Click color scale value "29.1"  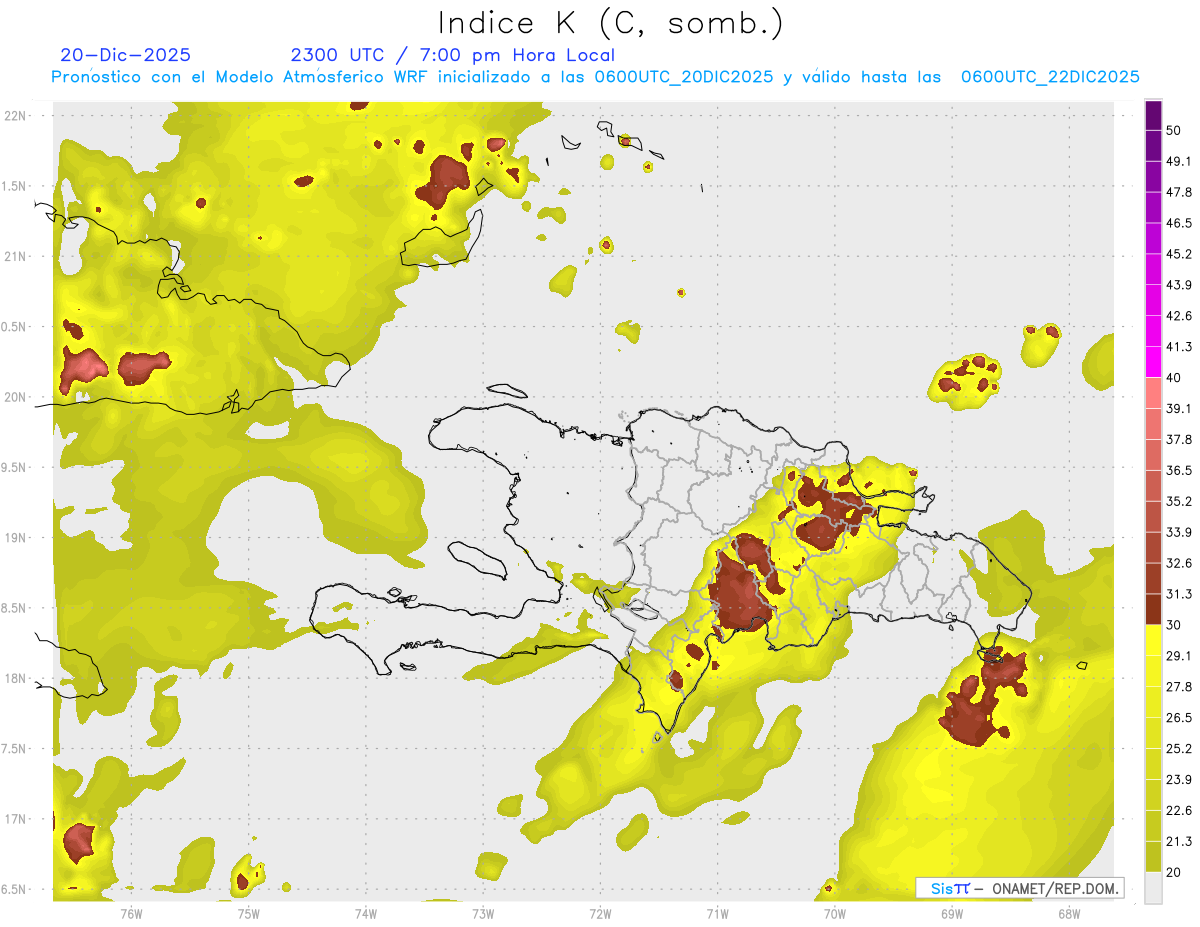[x=1179, y=656]
